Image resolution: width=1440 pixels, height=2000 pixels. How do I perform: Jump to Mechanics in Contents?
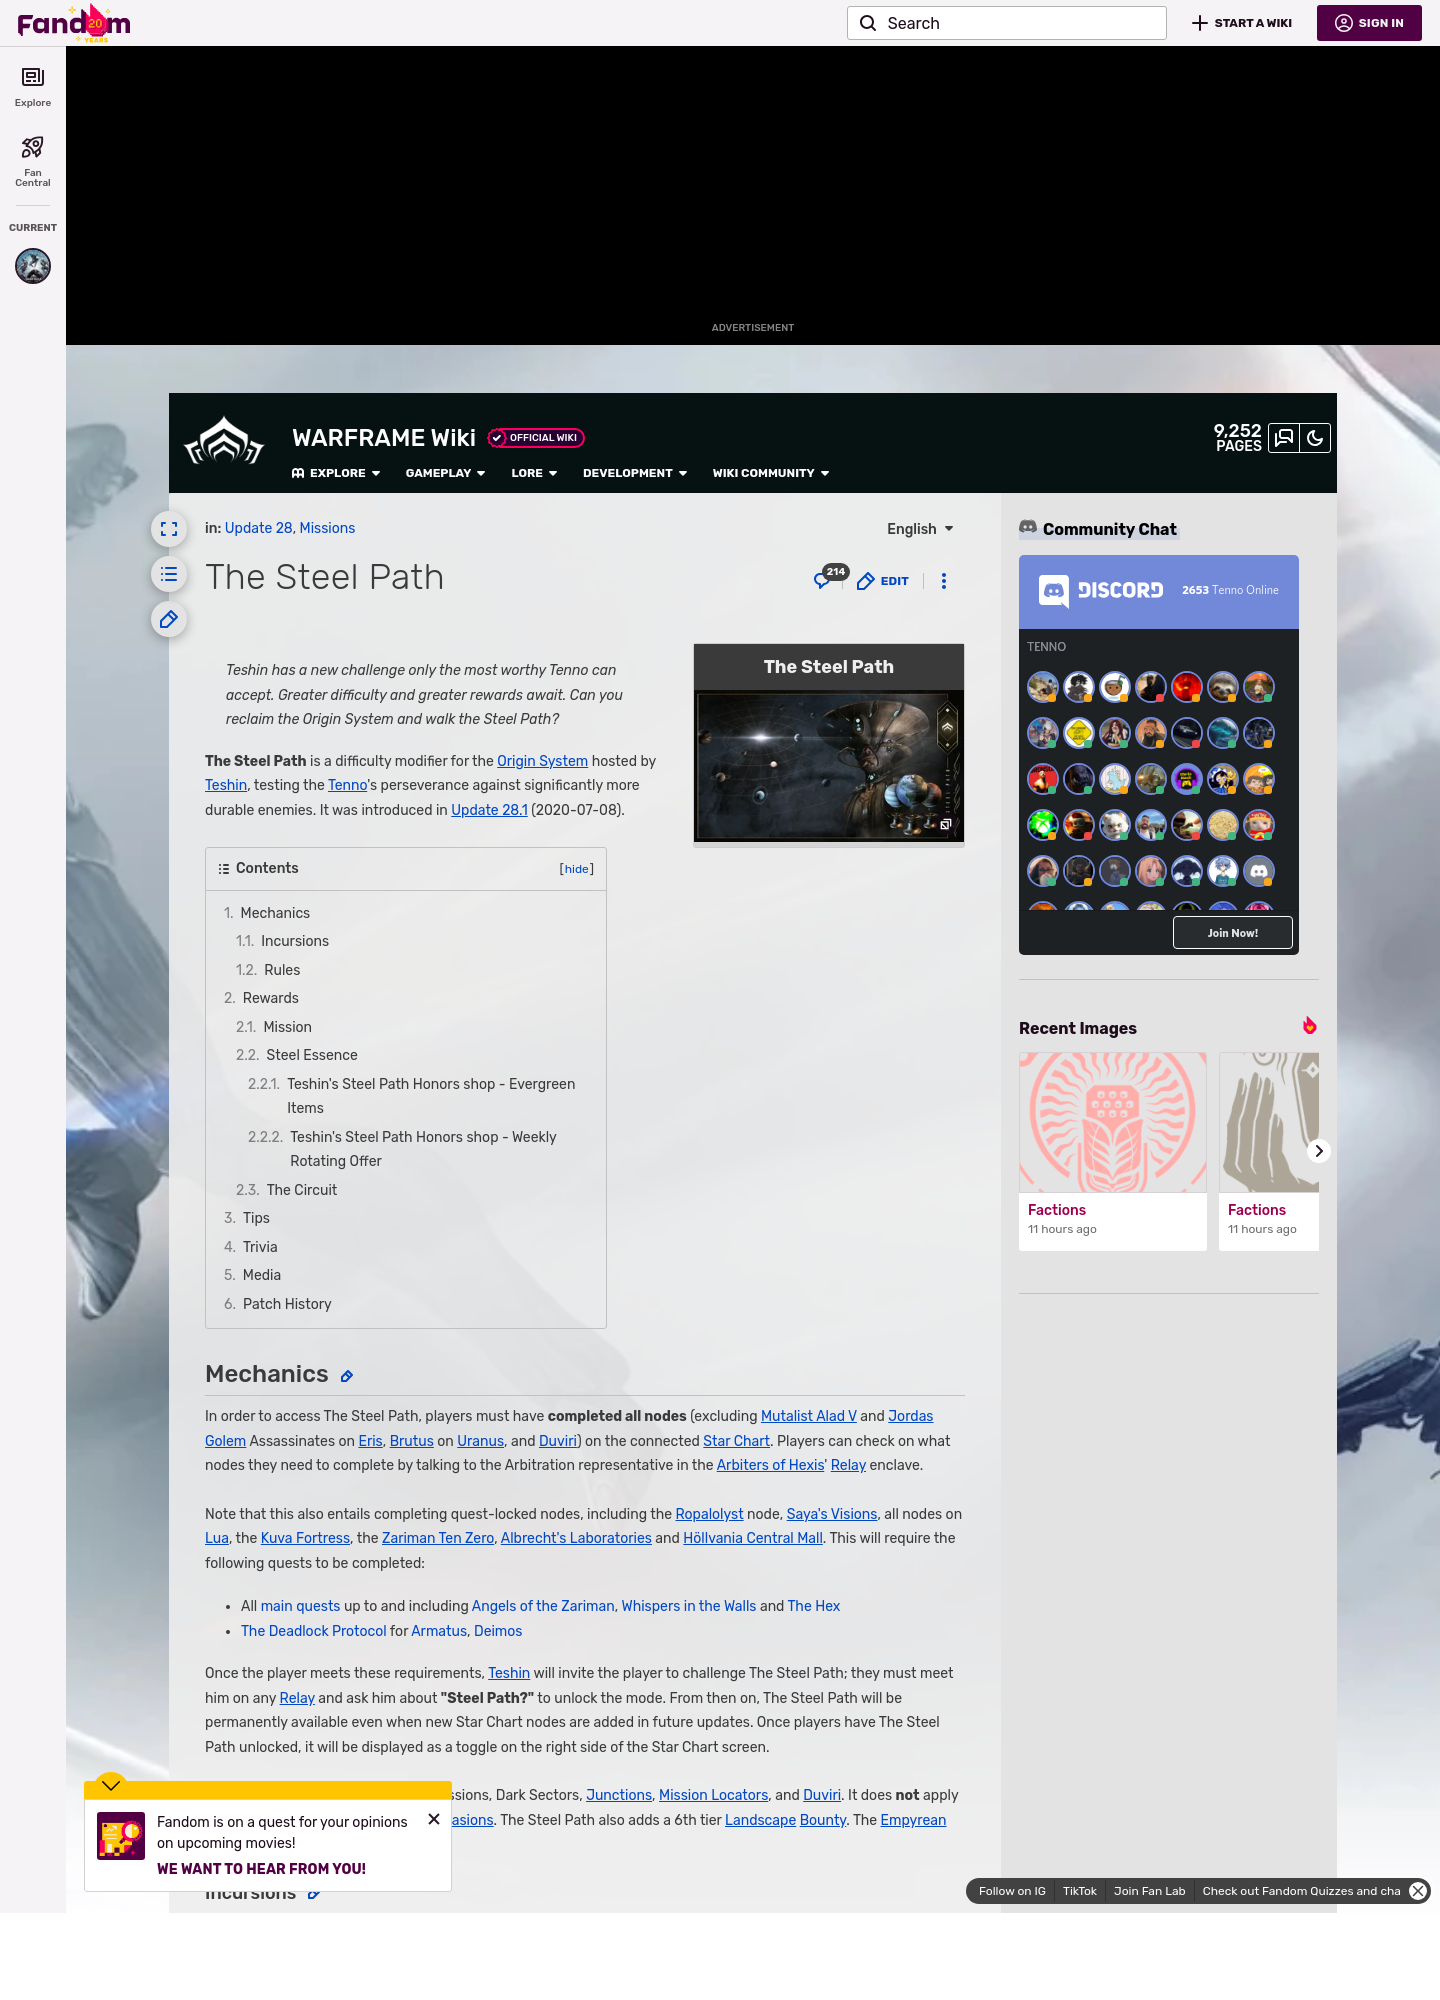coord(275,913)
